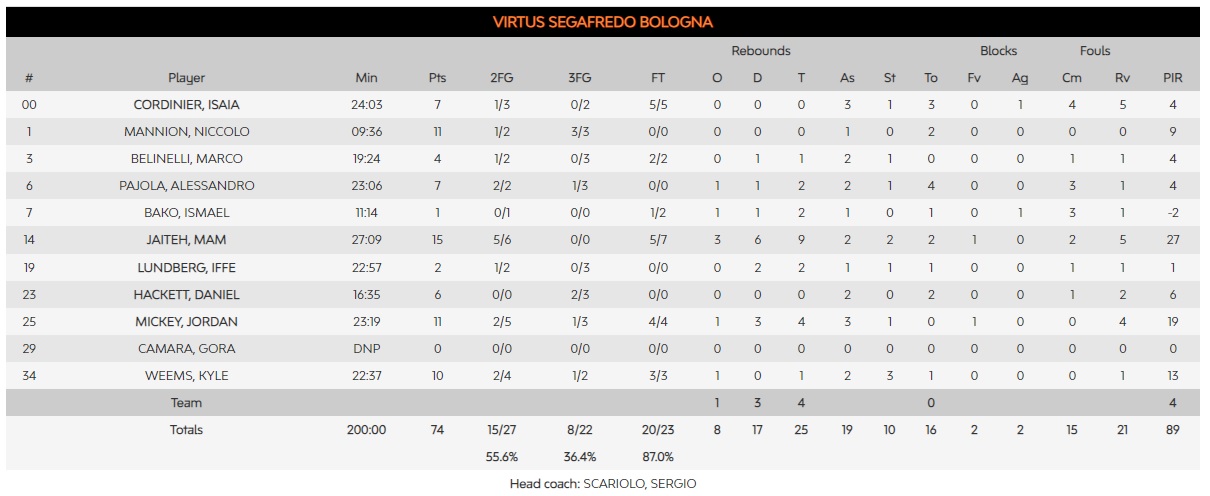
Task: Click the Min column header
Action: 366,78
